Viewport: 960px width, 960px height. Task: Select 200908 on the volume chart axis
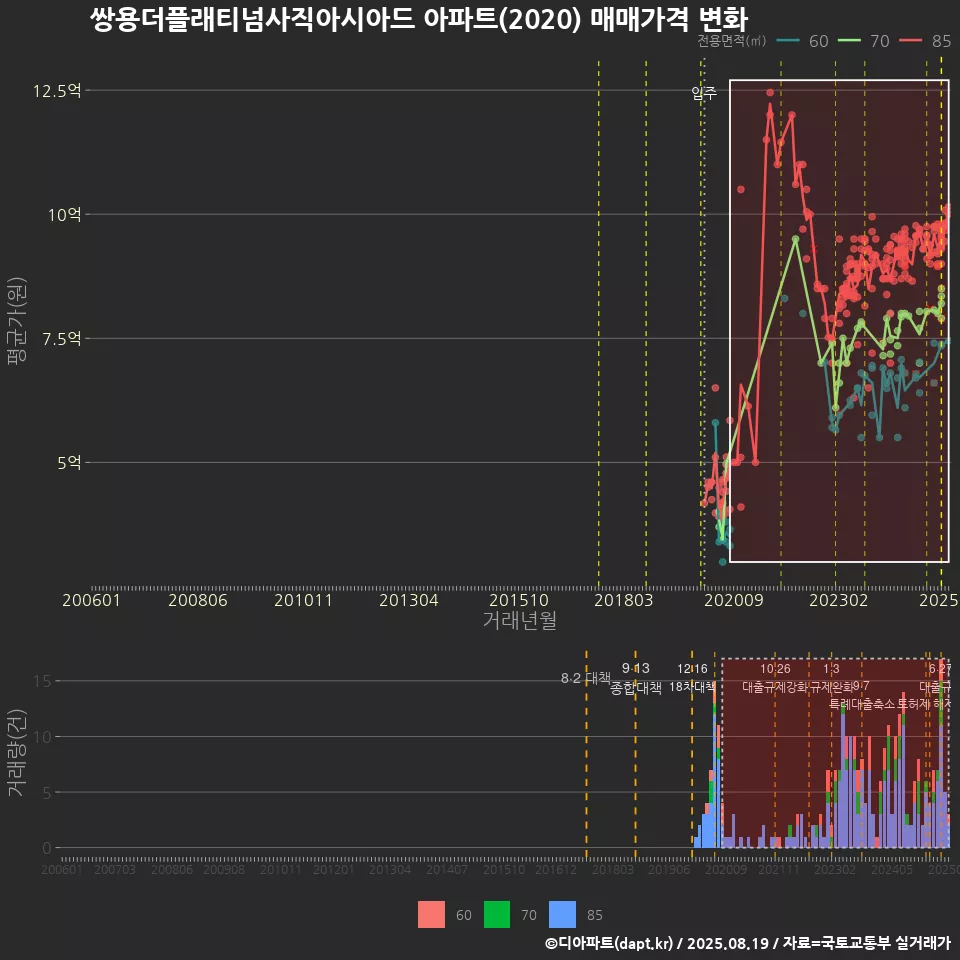tap(224, 869)
